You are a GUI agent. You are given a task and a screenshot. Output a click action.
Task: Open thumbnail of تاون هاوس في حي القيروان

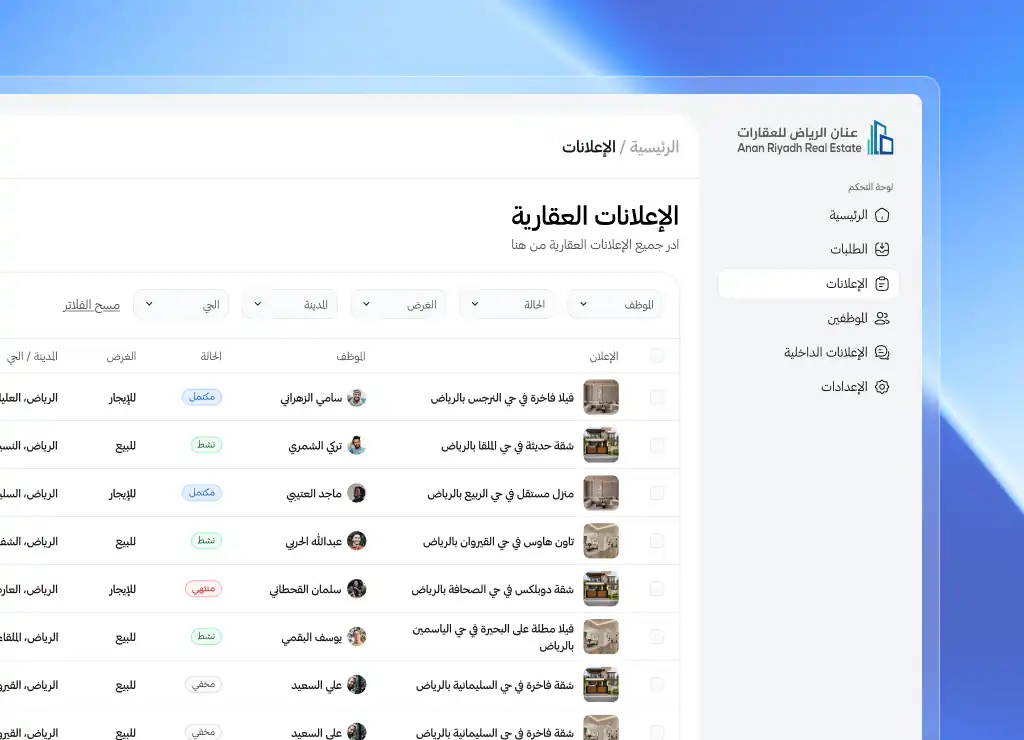[x=601, y=541]
